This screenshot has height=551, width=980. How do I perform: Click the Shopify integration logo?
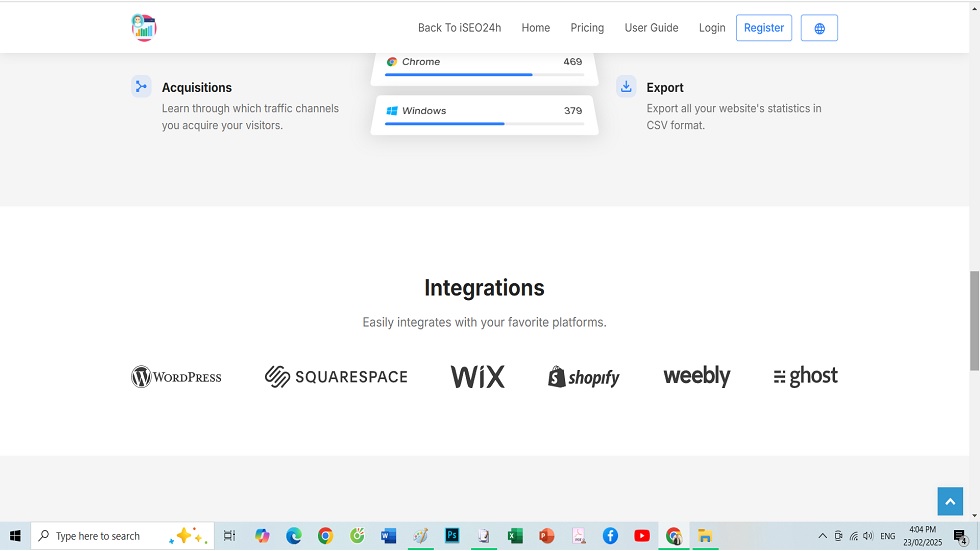584,377
